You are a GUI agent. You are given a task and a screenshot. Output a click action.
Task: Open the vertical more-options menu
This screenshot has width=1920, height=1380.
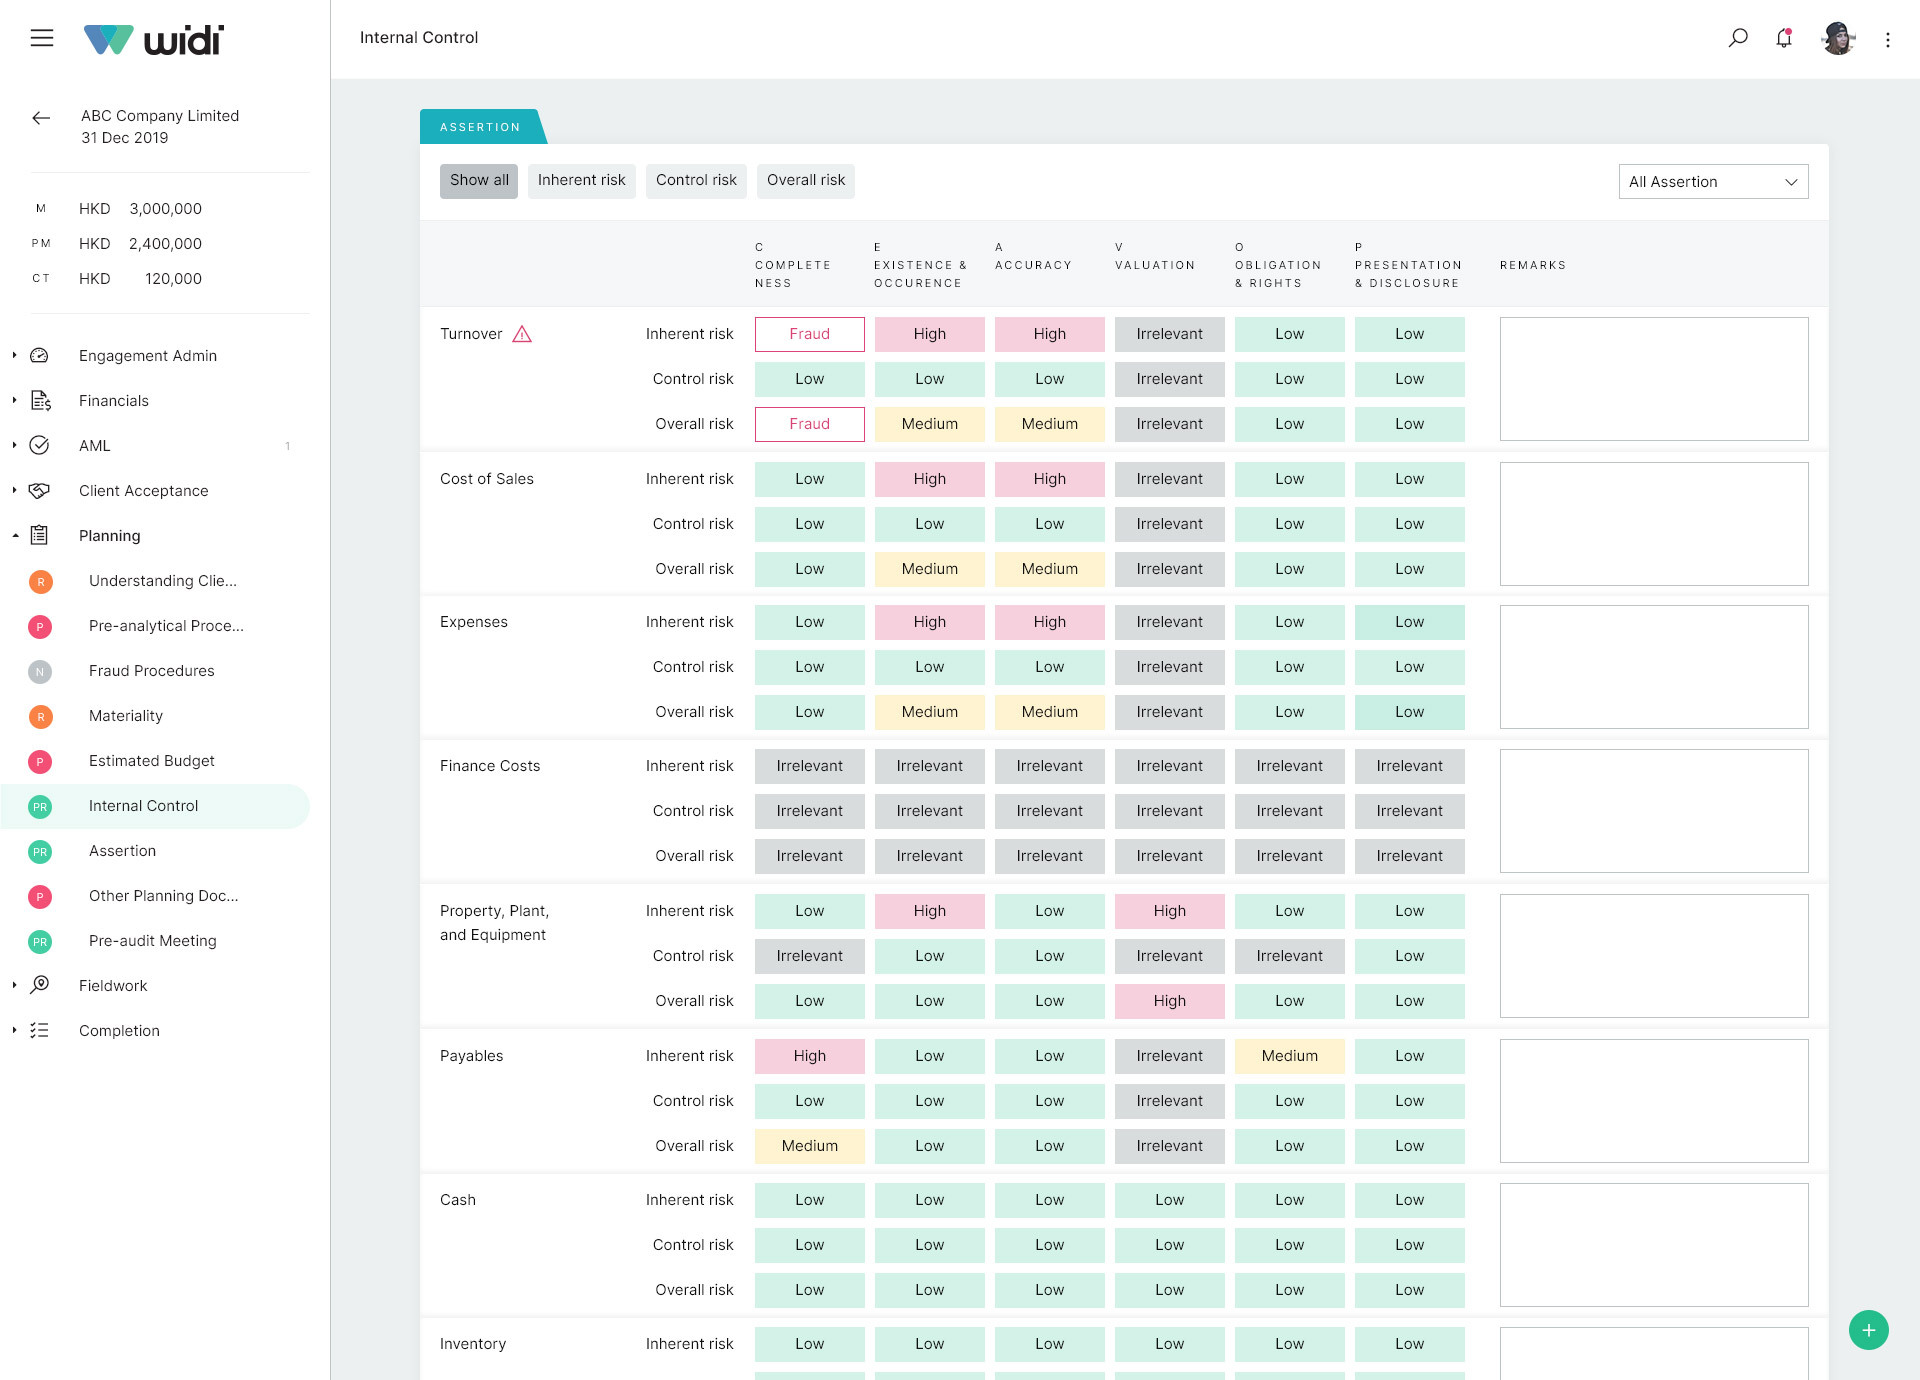click(x=1888, y=40)
